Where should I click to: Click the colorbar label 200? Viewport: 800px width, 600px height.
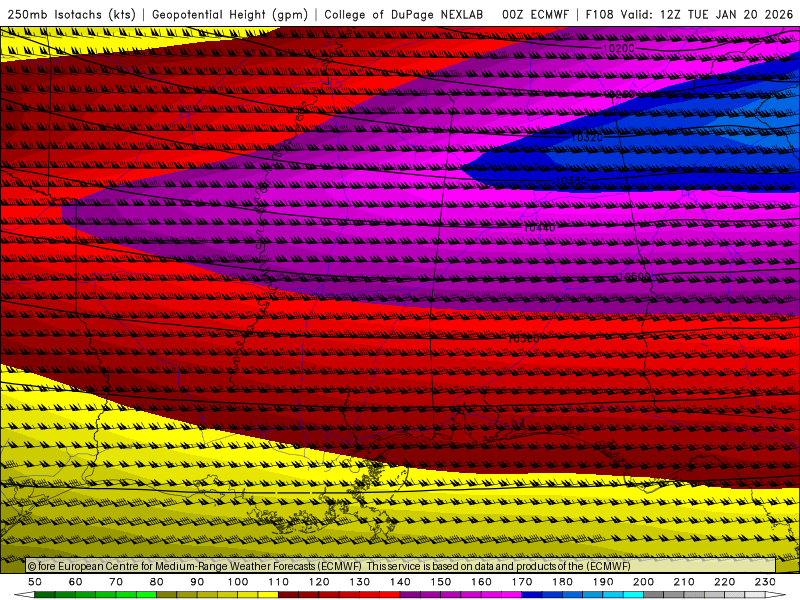[x=643, y=582]
